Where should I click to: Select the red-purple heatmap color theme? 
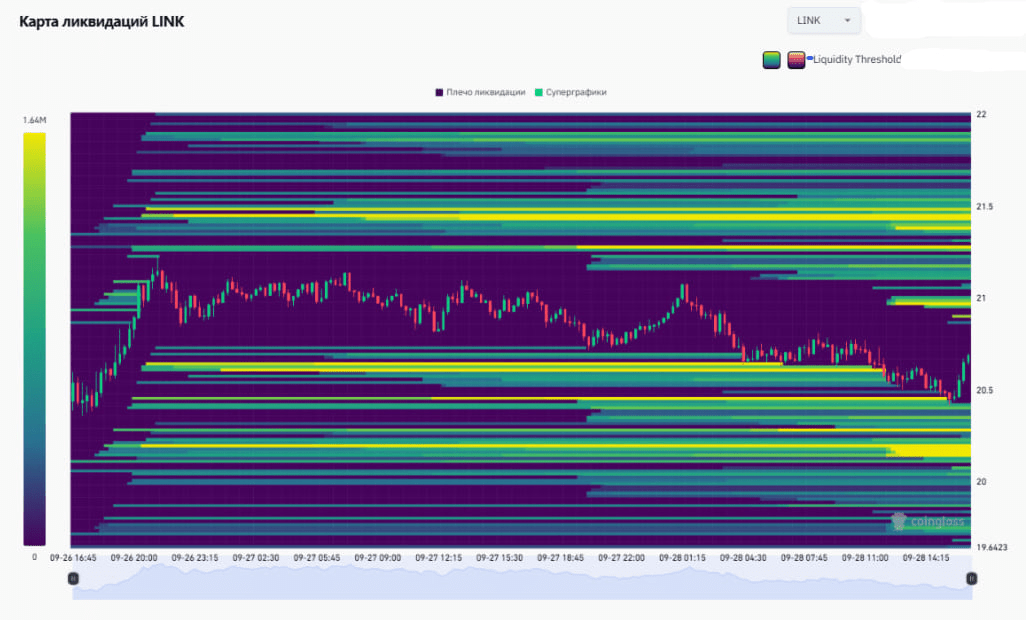(x=796, y=60)
